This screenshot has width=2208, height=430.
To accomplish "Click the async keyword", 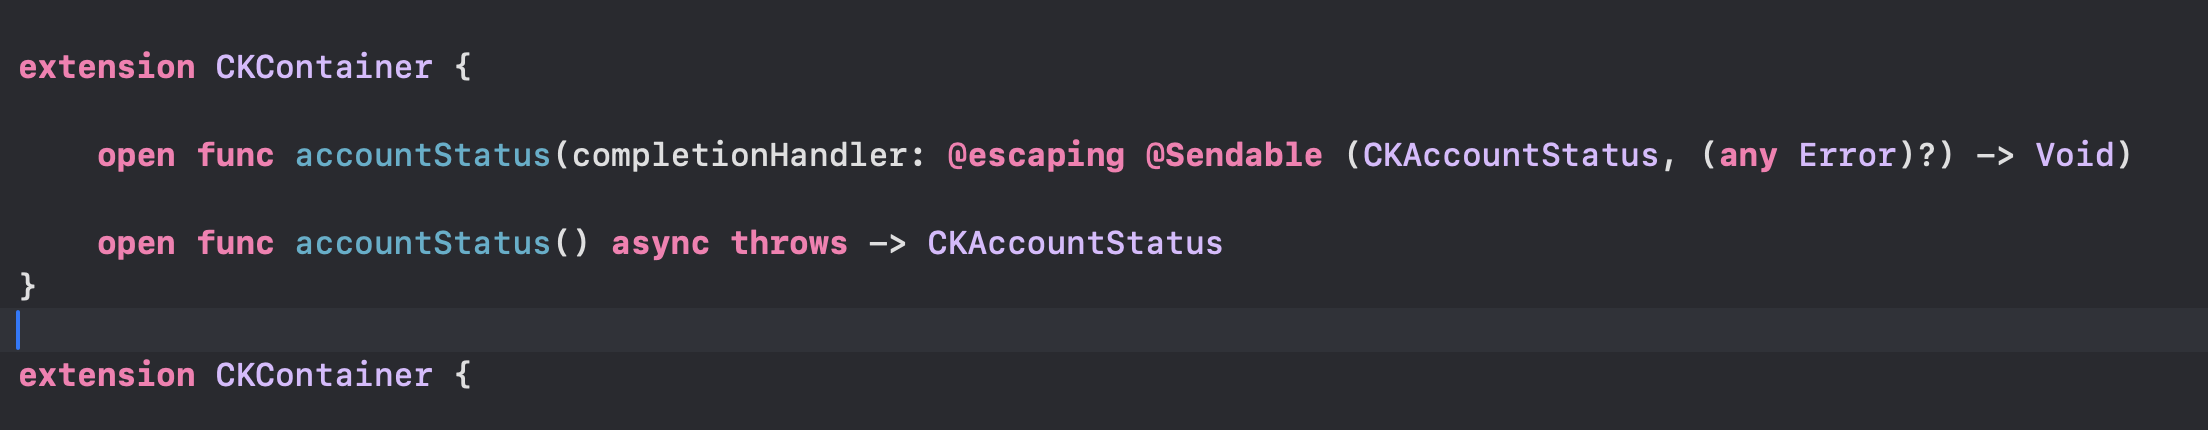I will 660,243.
